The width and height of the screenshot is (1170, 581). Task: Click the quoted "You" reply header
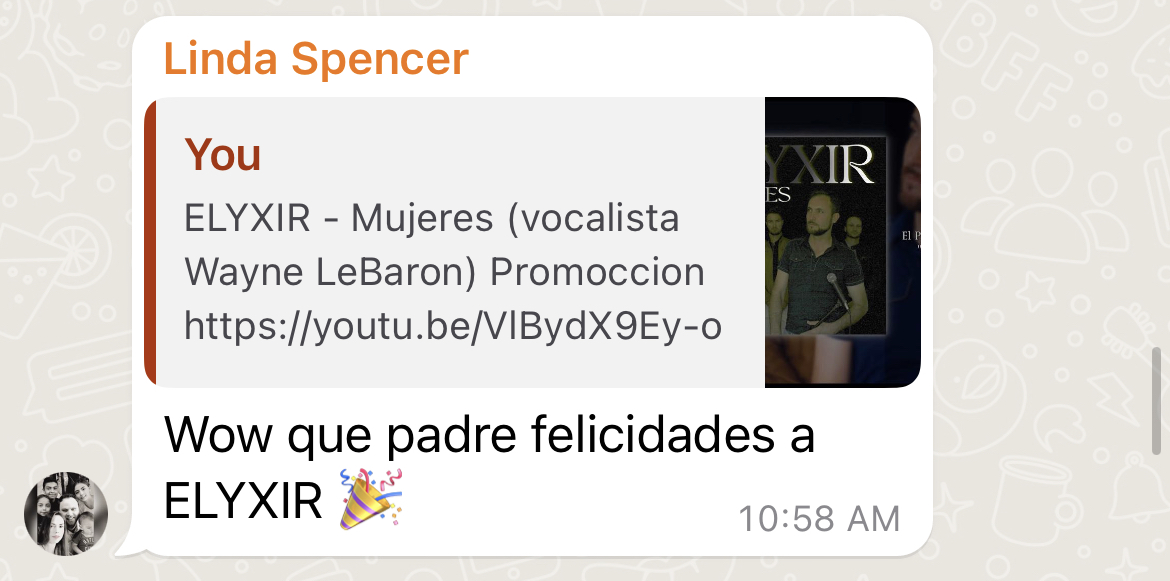coord(222,154)
